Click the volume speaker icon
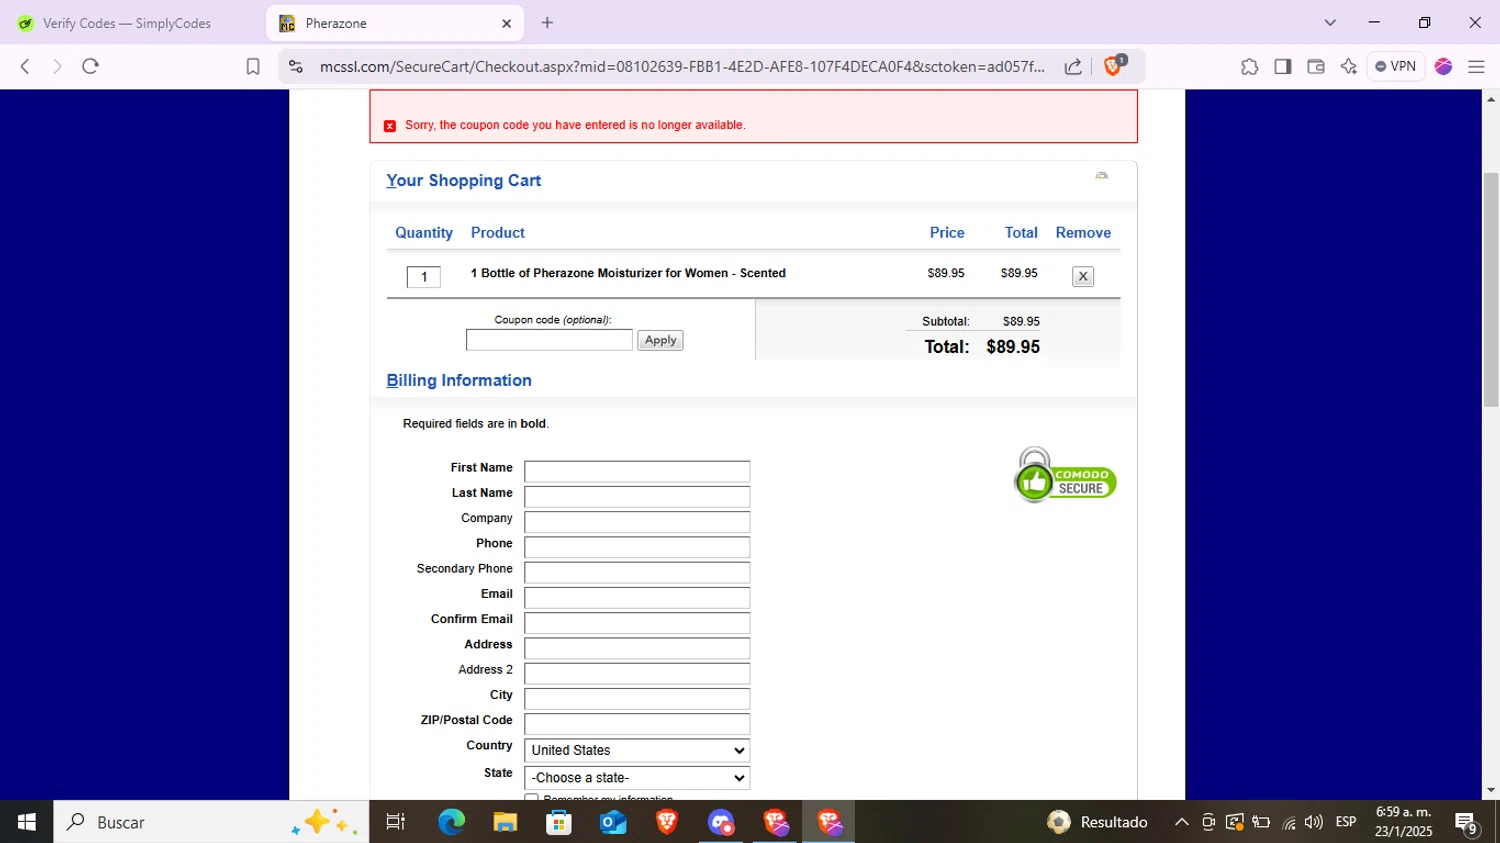Viewport: 1500px width, 843px height. (1313, 822)
